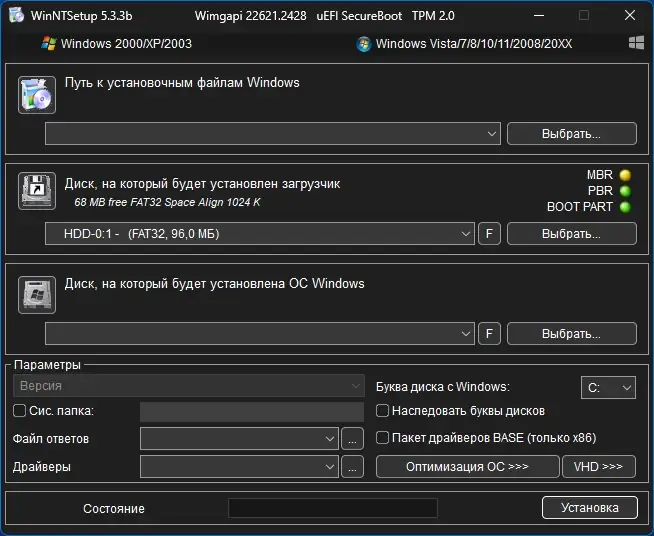Click Выбрать for boot loader drive
This screenshot has height=536, width=654.
572,234
